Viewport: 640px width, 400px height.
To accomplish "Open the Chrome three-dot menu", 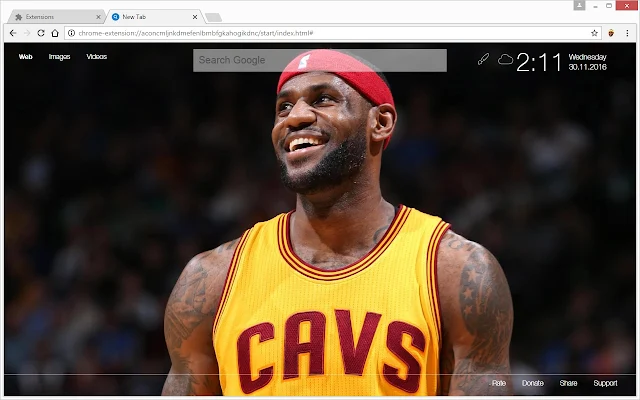I will point(627,33).
